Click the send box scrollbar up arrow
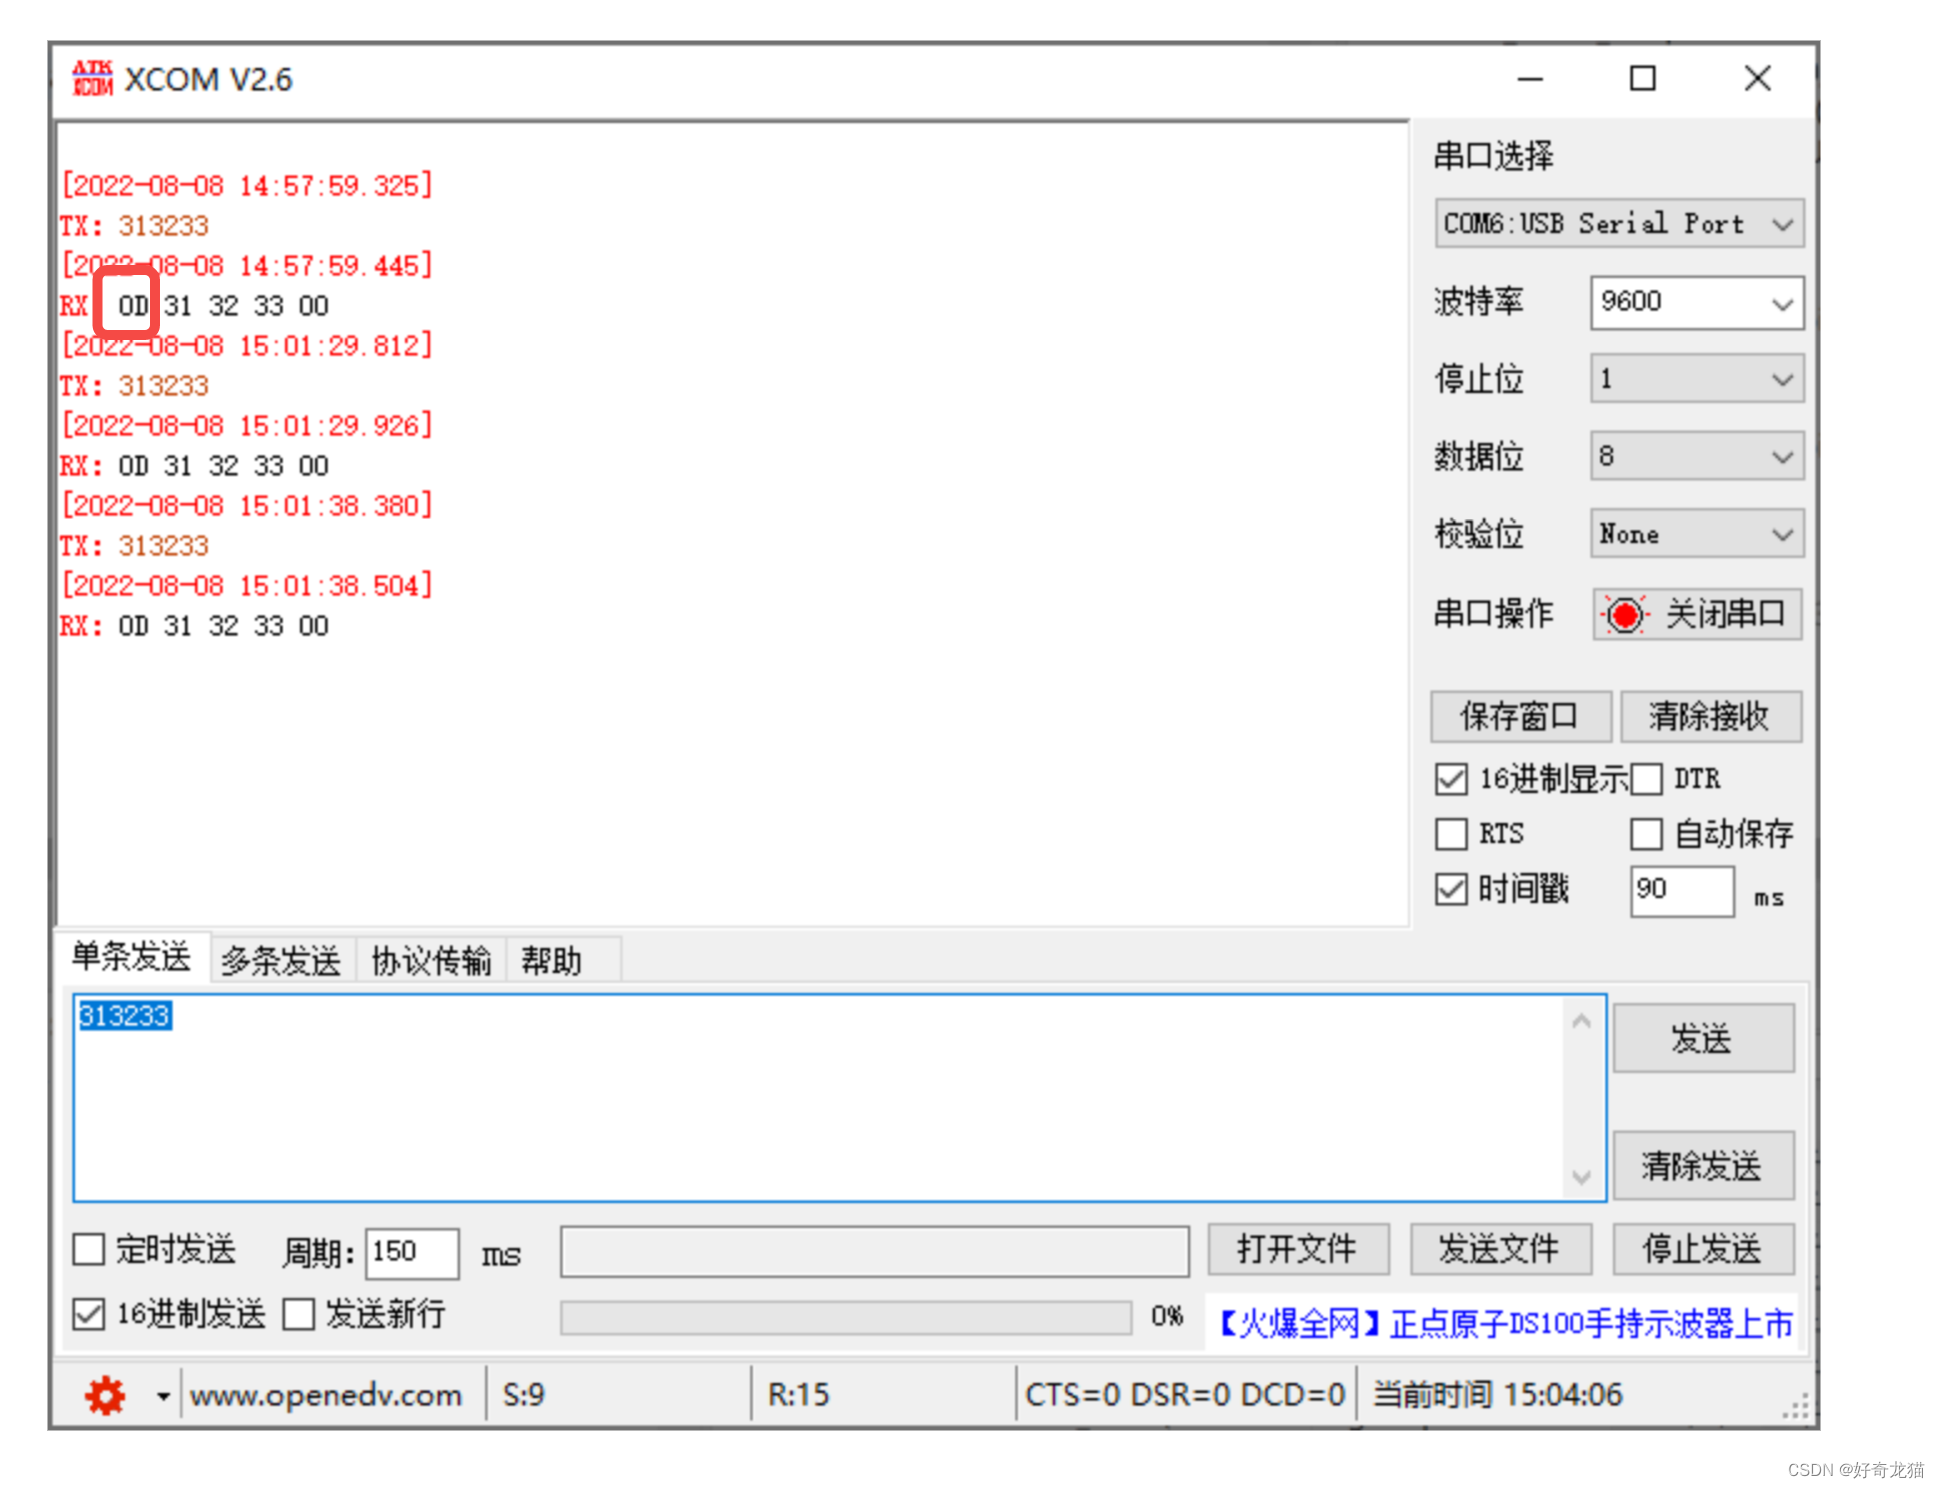The height and width of the screenshot is (1488, 1940). pos(1581,1022)
